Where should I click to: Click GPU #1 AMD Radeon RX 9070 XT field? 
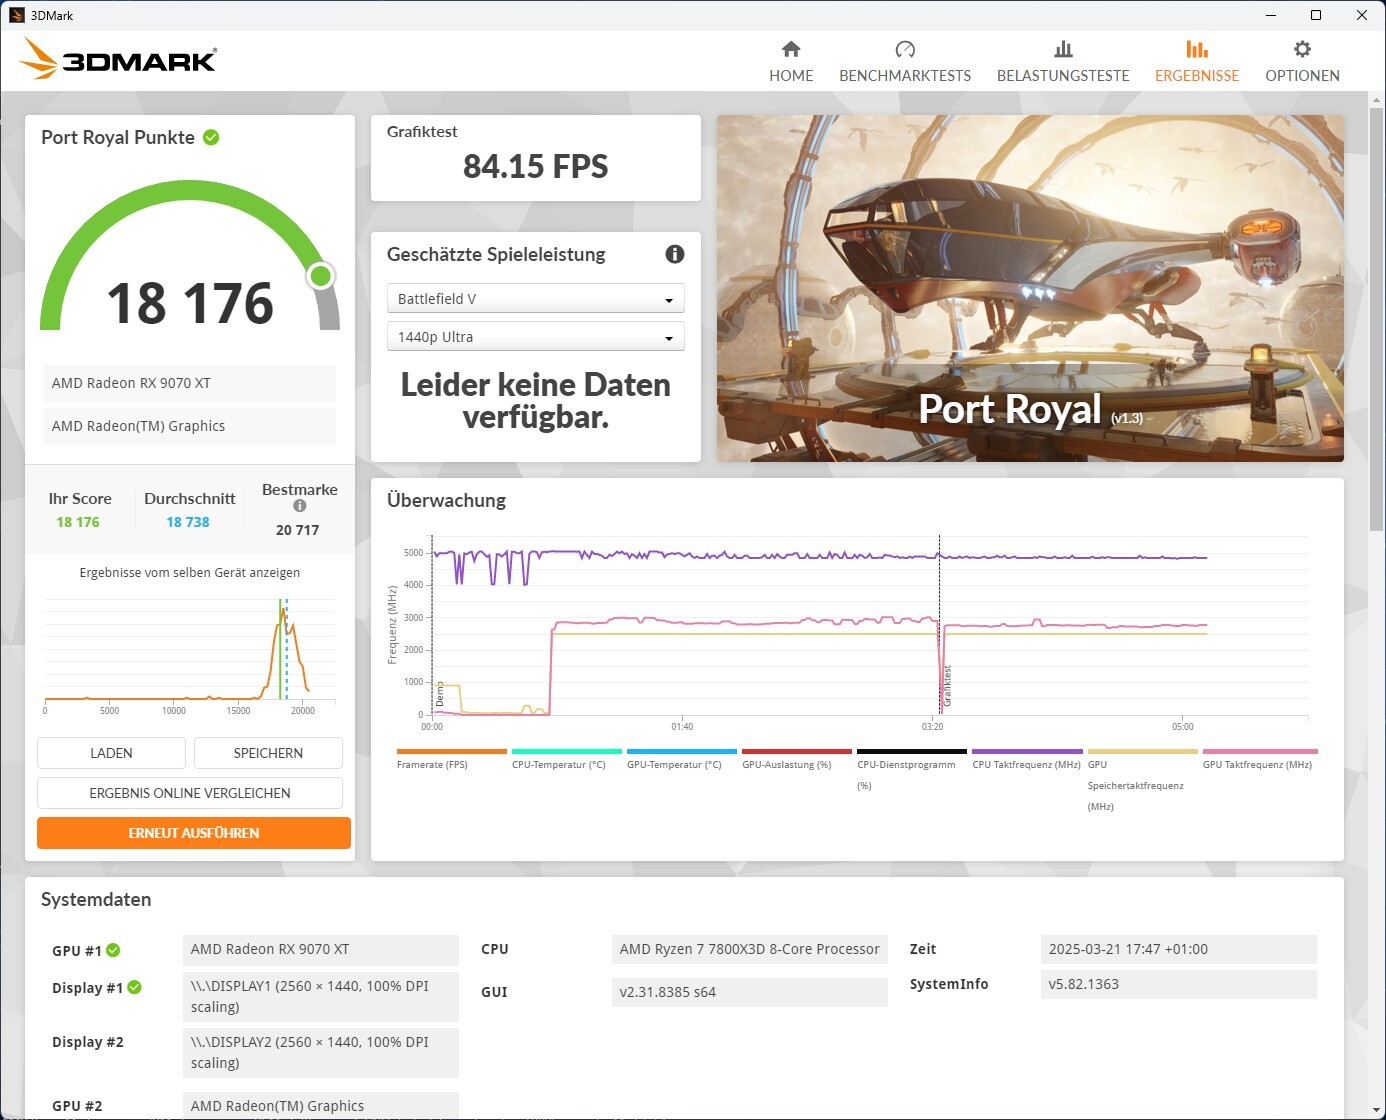(321, 950)
